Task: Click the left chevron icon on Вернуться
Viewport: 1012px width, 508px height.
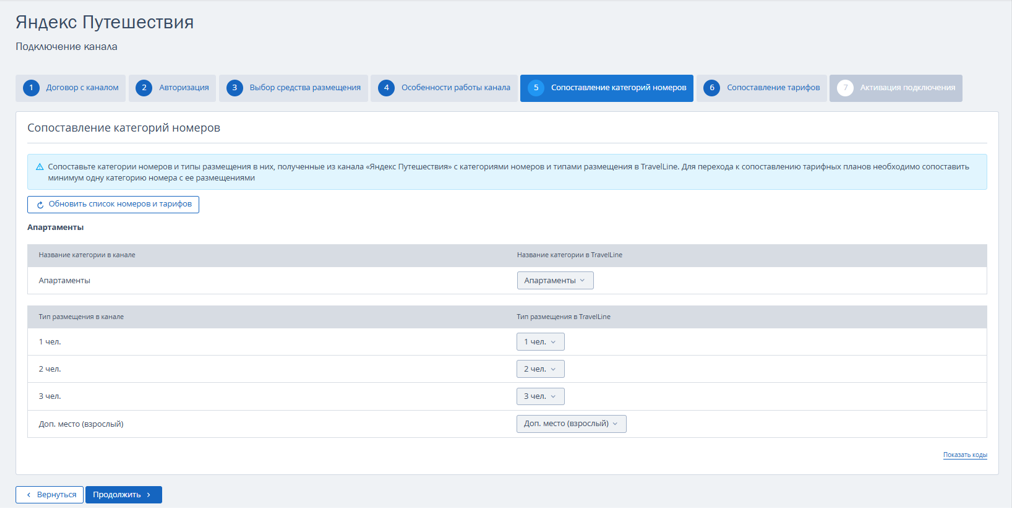Action: click(28, 495)
